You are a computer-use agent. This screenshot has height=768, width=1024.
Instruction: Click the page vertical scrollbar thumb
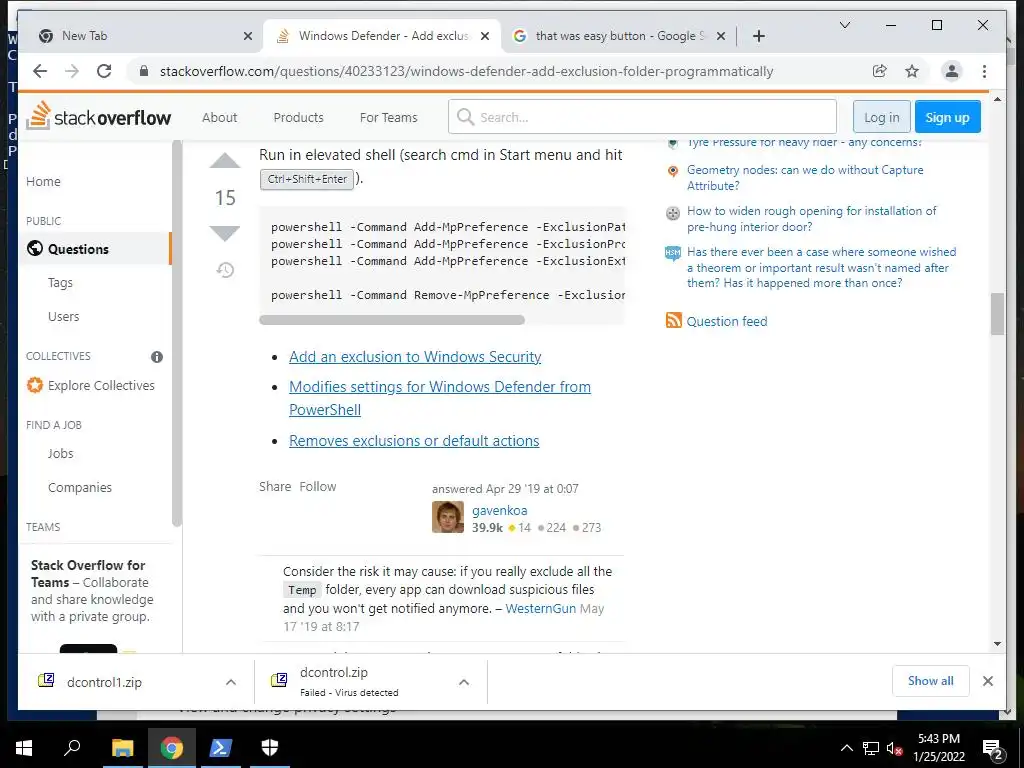point(997,314)
